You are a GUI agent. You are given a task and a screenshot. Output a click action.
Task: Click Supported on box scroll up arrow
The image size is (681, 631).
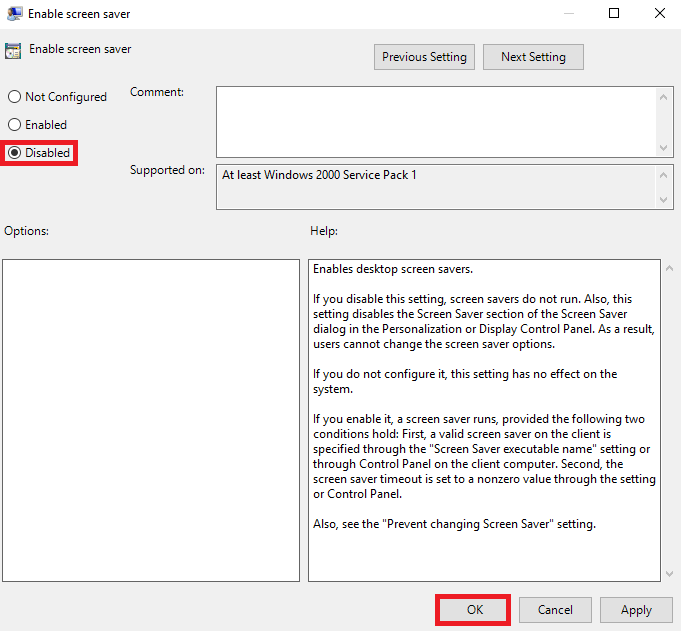[x=663, y=175]
